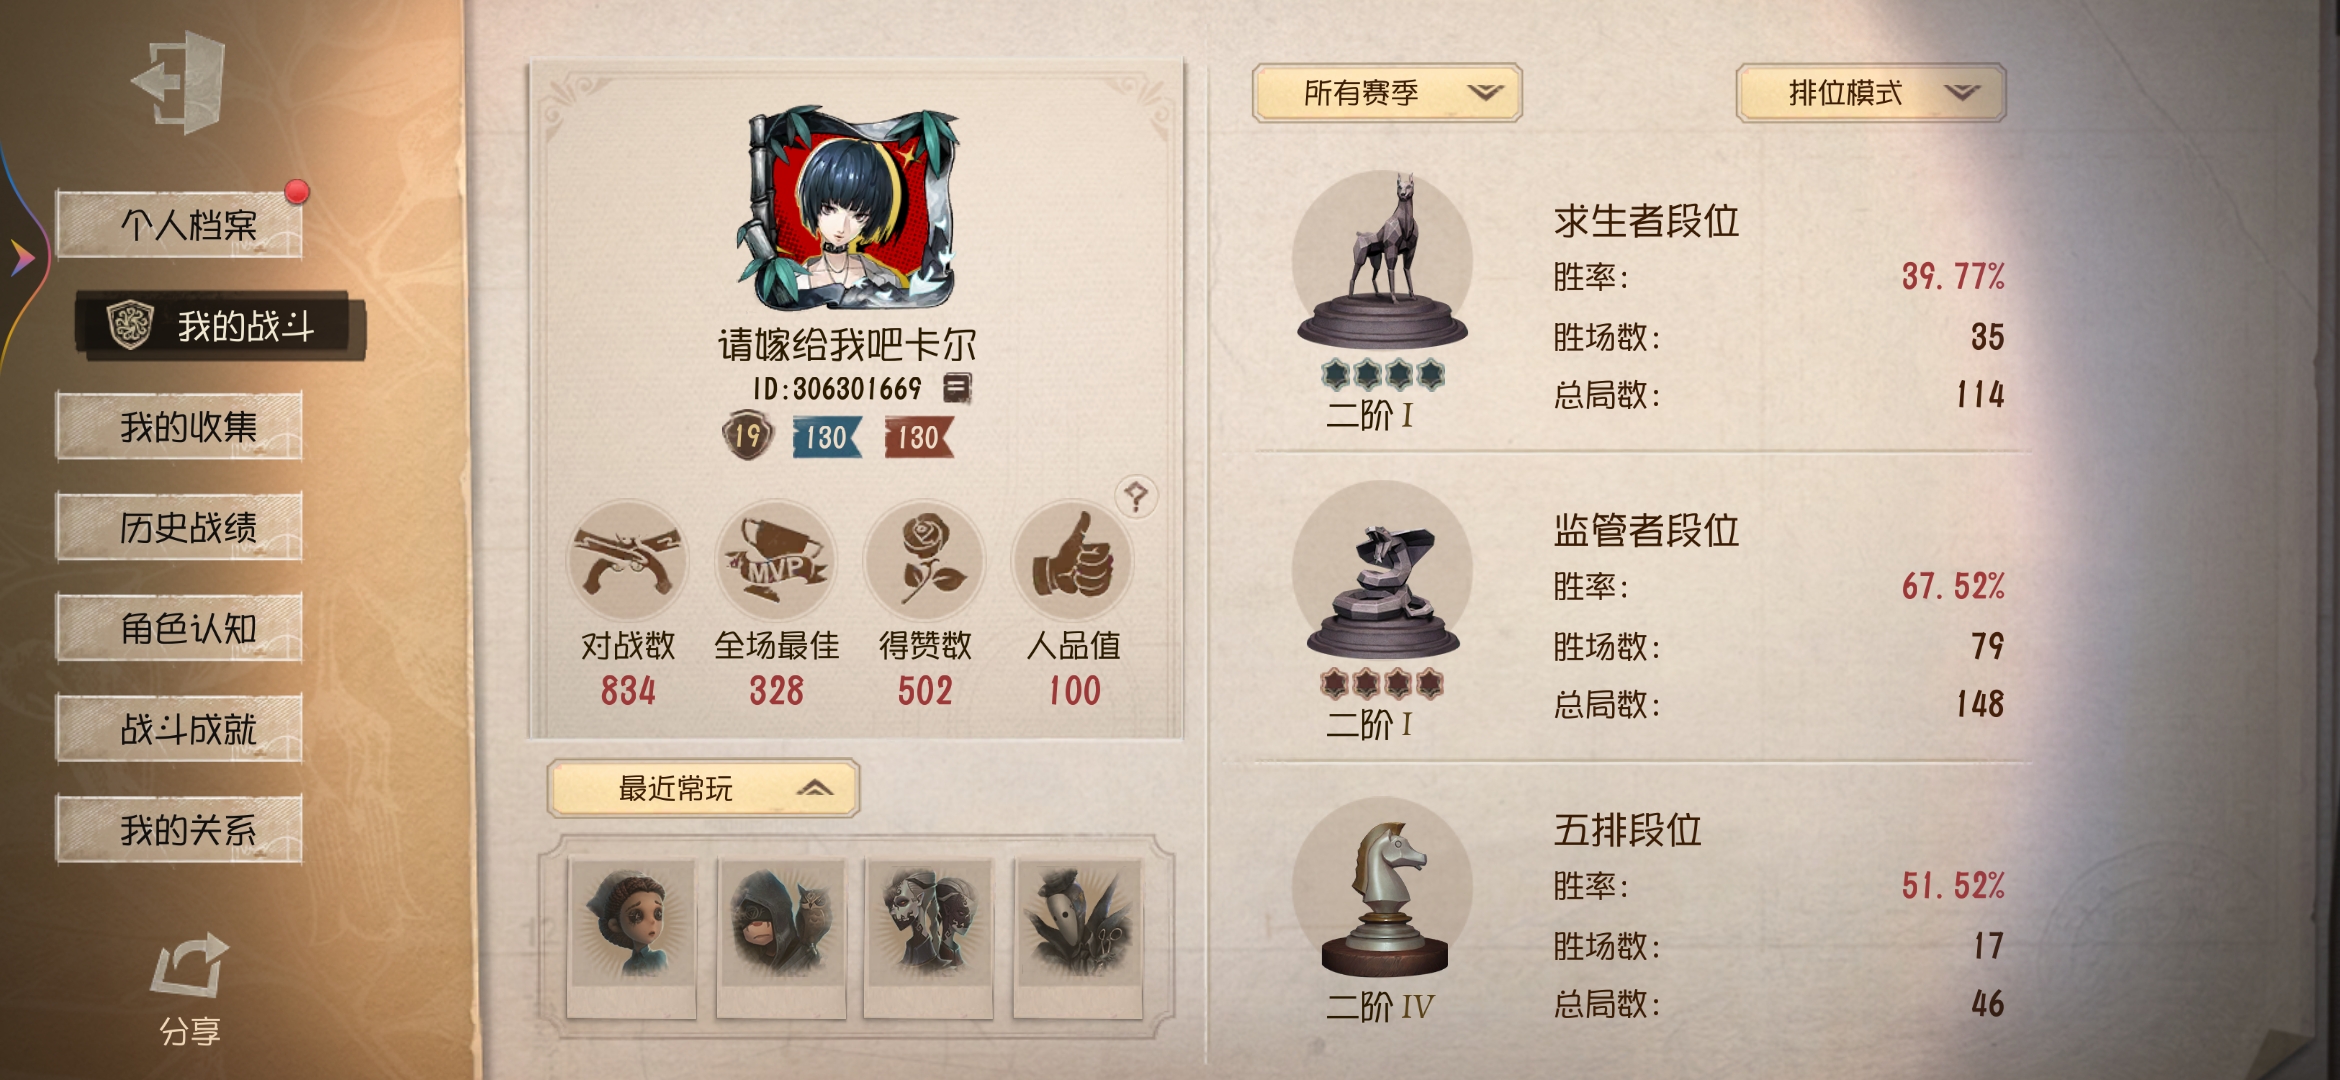
Task: Open 战斗成就 achievements
Action: (180, 729)
